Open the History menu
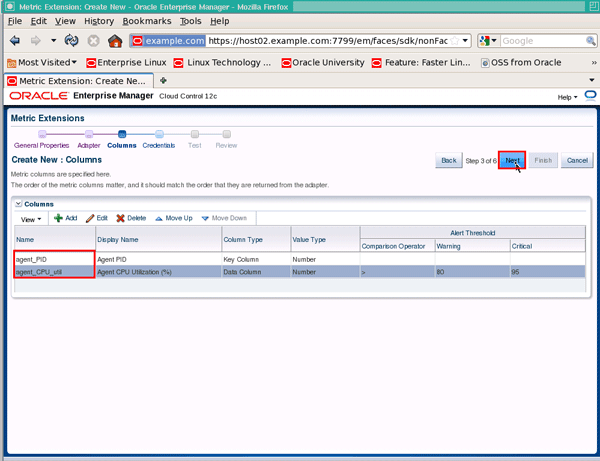This screenshot has height=461, width=600. 99,21
